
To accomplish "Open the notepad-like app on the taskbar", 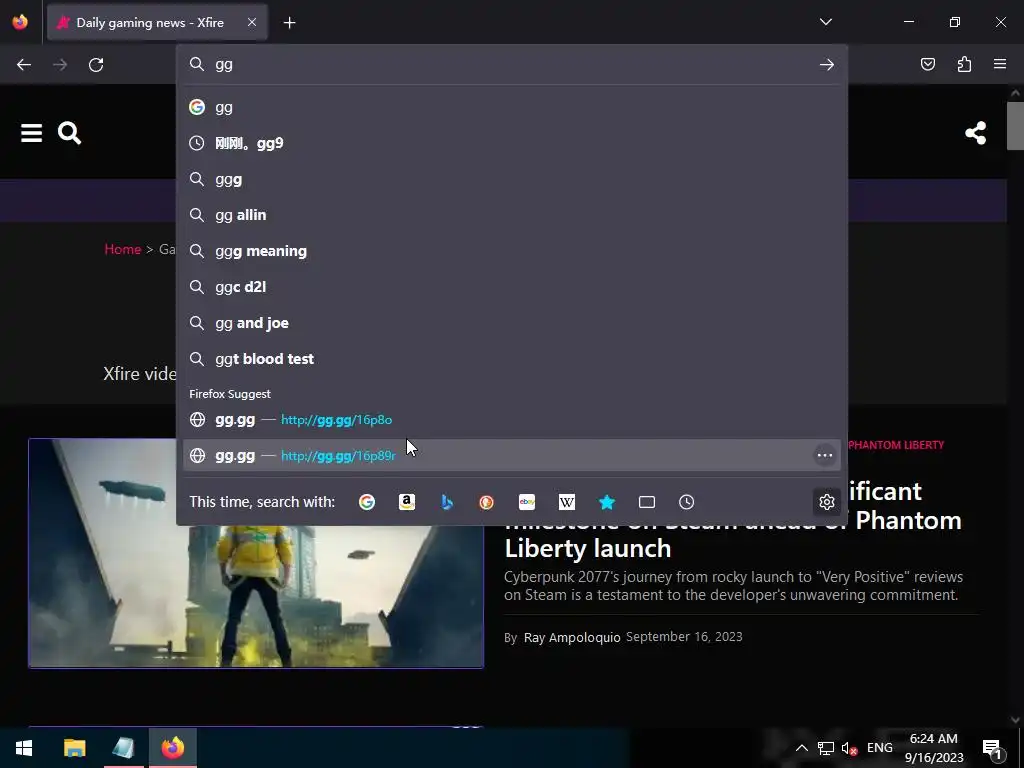I will [x=123, y=748].
